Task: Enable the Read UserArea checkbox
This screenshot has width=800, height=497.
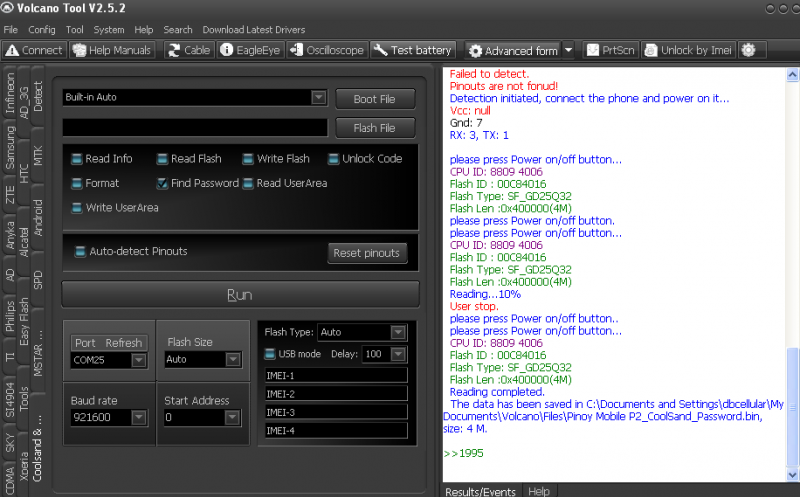Action: pyautogui.click(x=248, y=183)
